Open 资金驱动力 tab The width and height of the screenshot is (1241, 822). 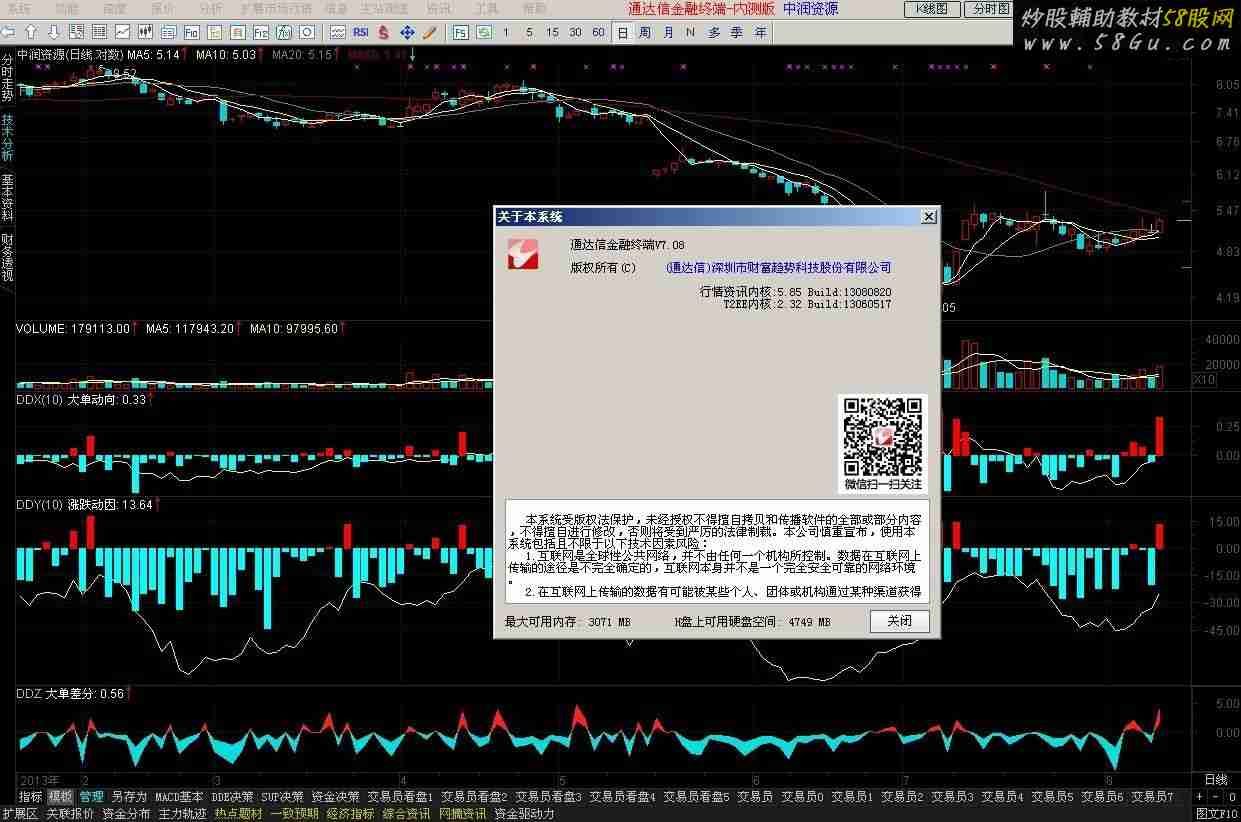[524, 814]
